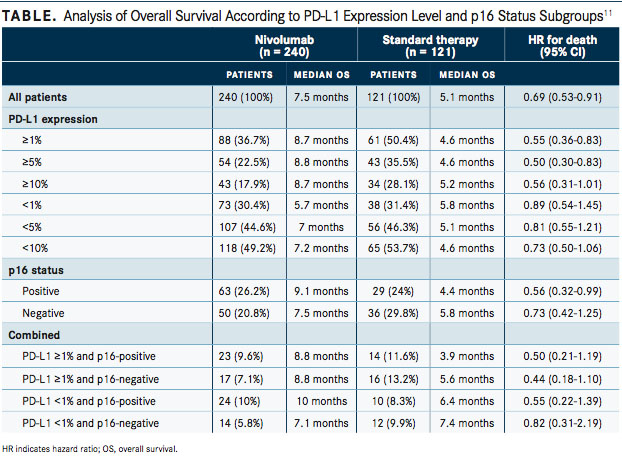This screenshot has height=456, width=622.
Task: Click the '43 (17.9%)' cell
Action: (x=244, y=184)
